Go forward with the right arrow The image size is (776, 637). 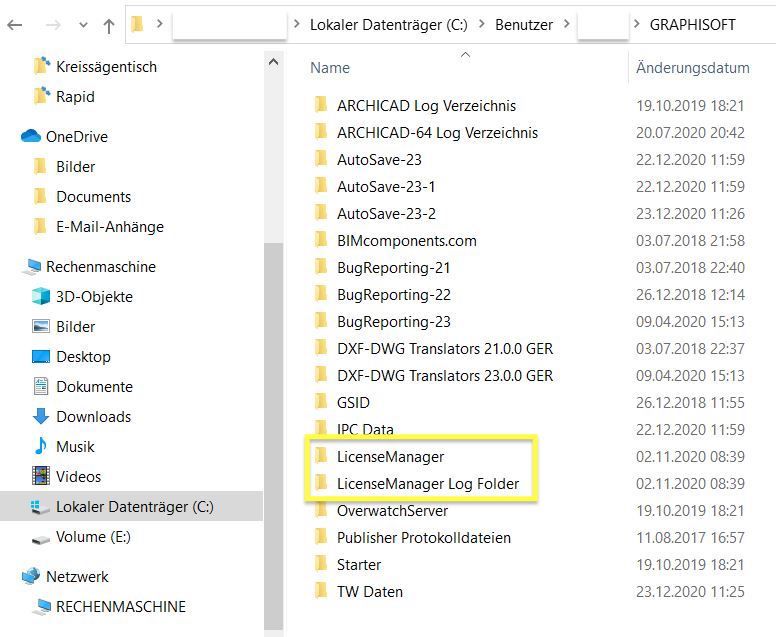[x=53, y=25]
